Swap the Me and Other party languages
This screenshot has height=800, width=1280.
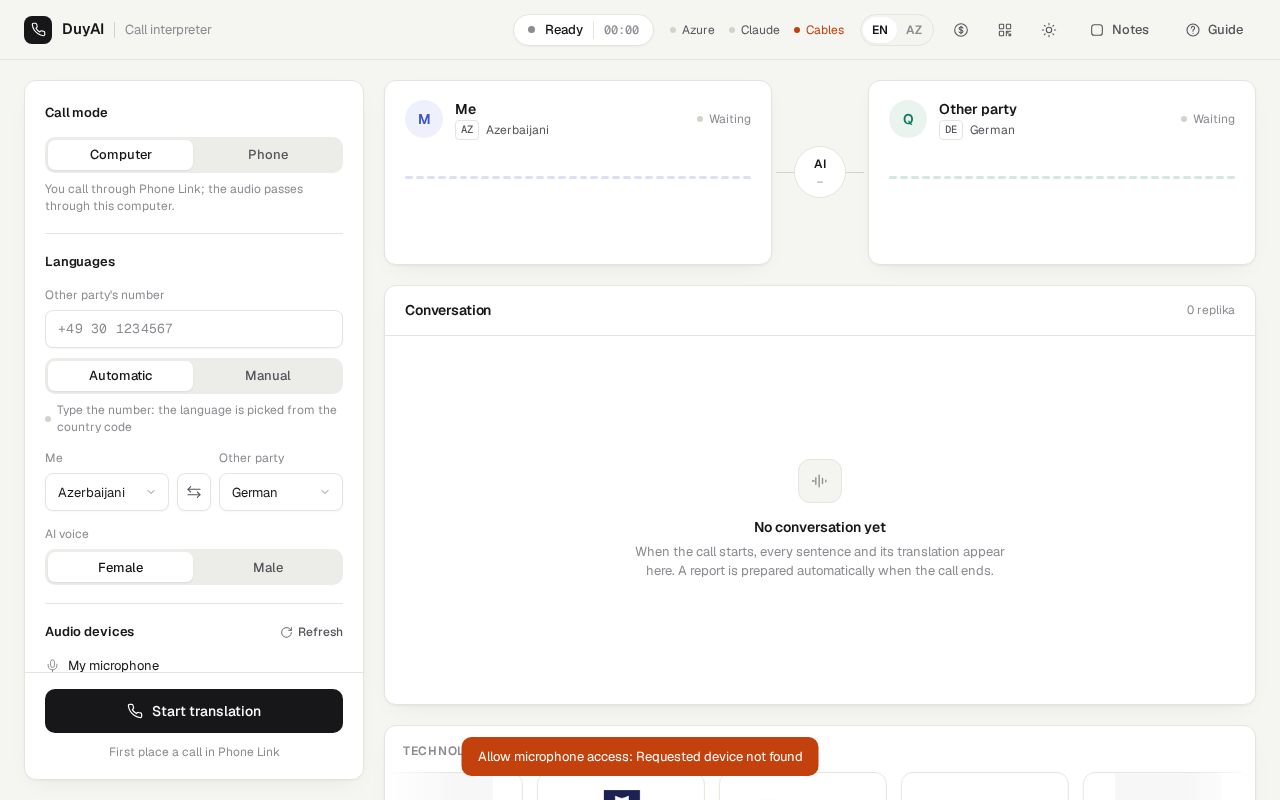(194, 492)
